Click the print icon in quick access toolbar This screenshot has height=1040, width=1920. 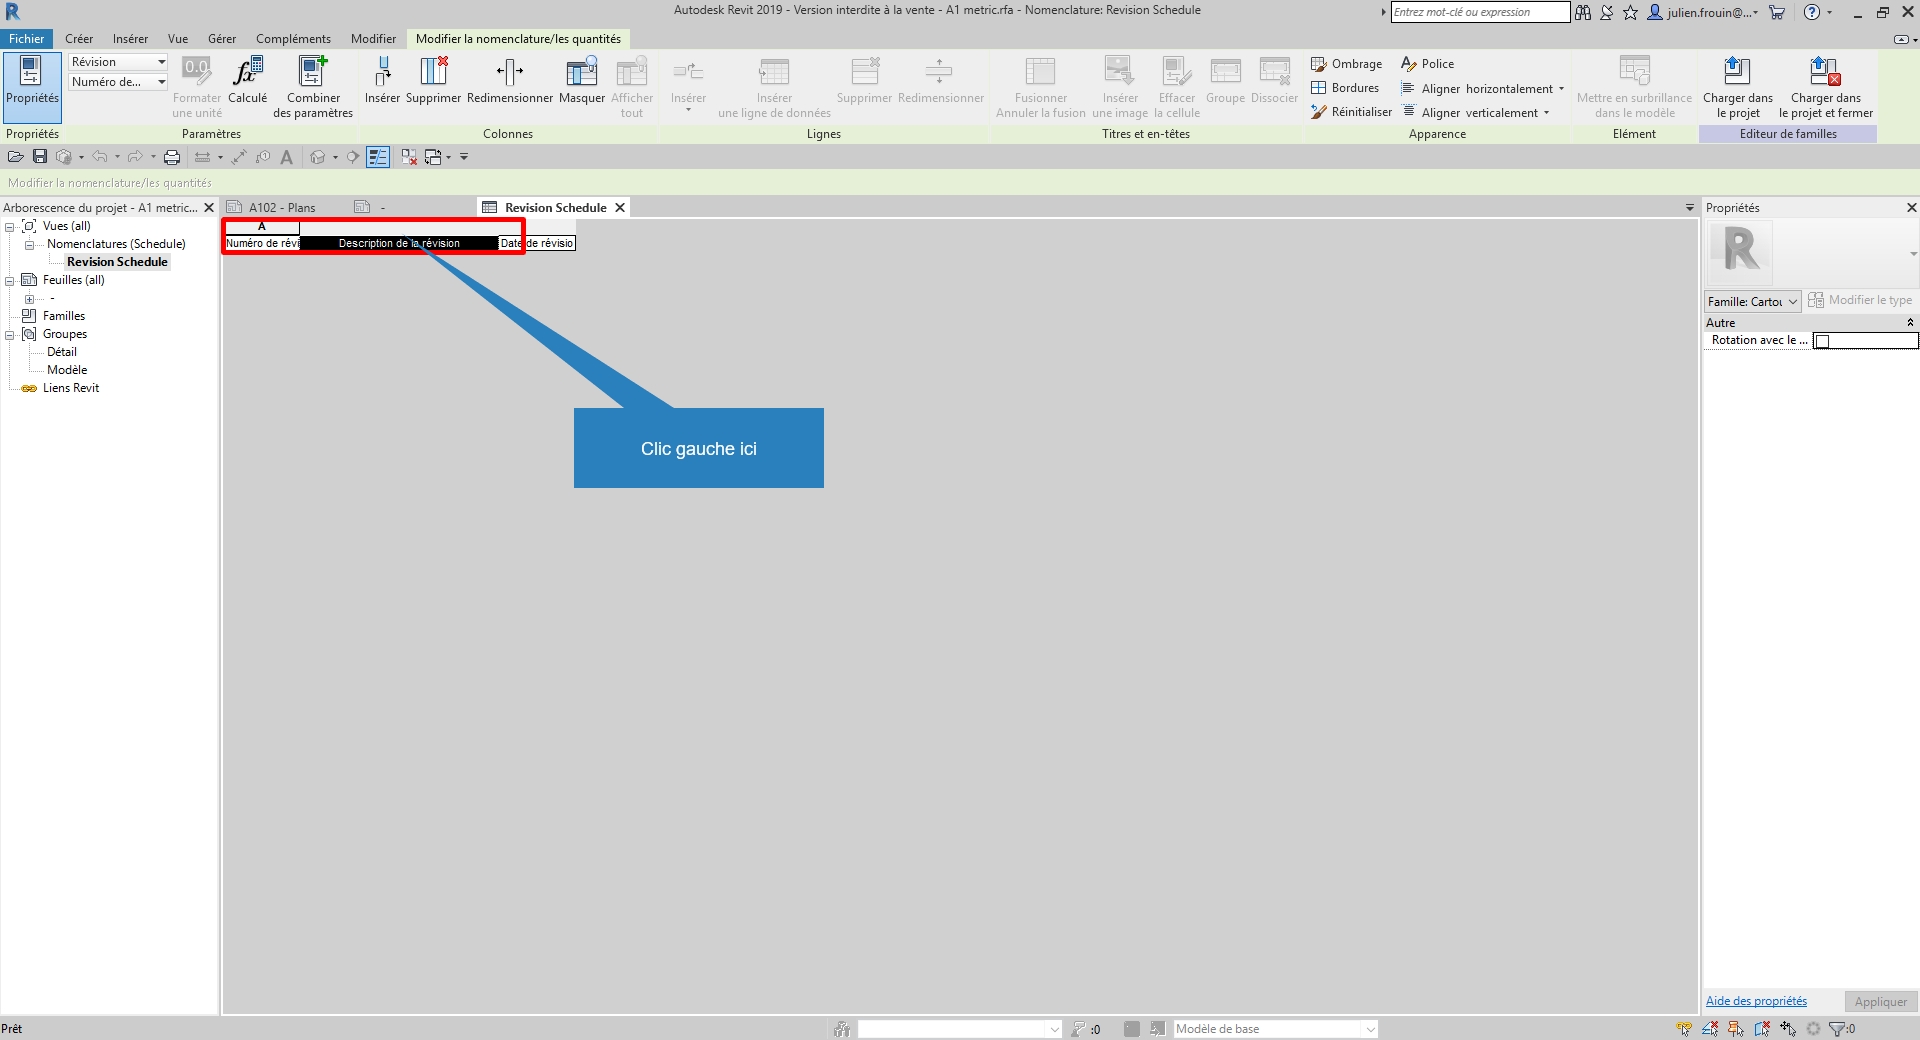click(x=172, y=157)
